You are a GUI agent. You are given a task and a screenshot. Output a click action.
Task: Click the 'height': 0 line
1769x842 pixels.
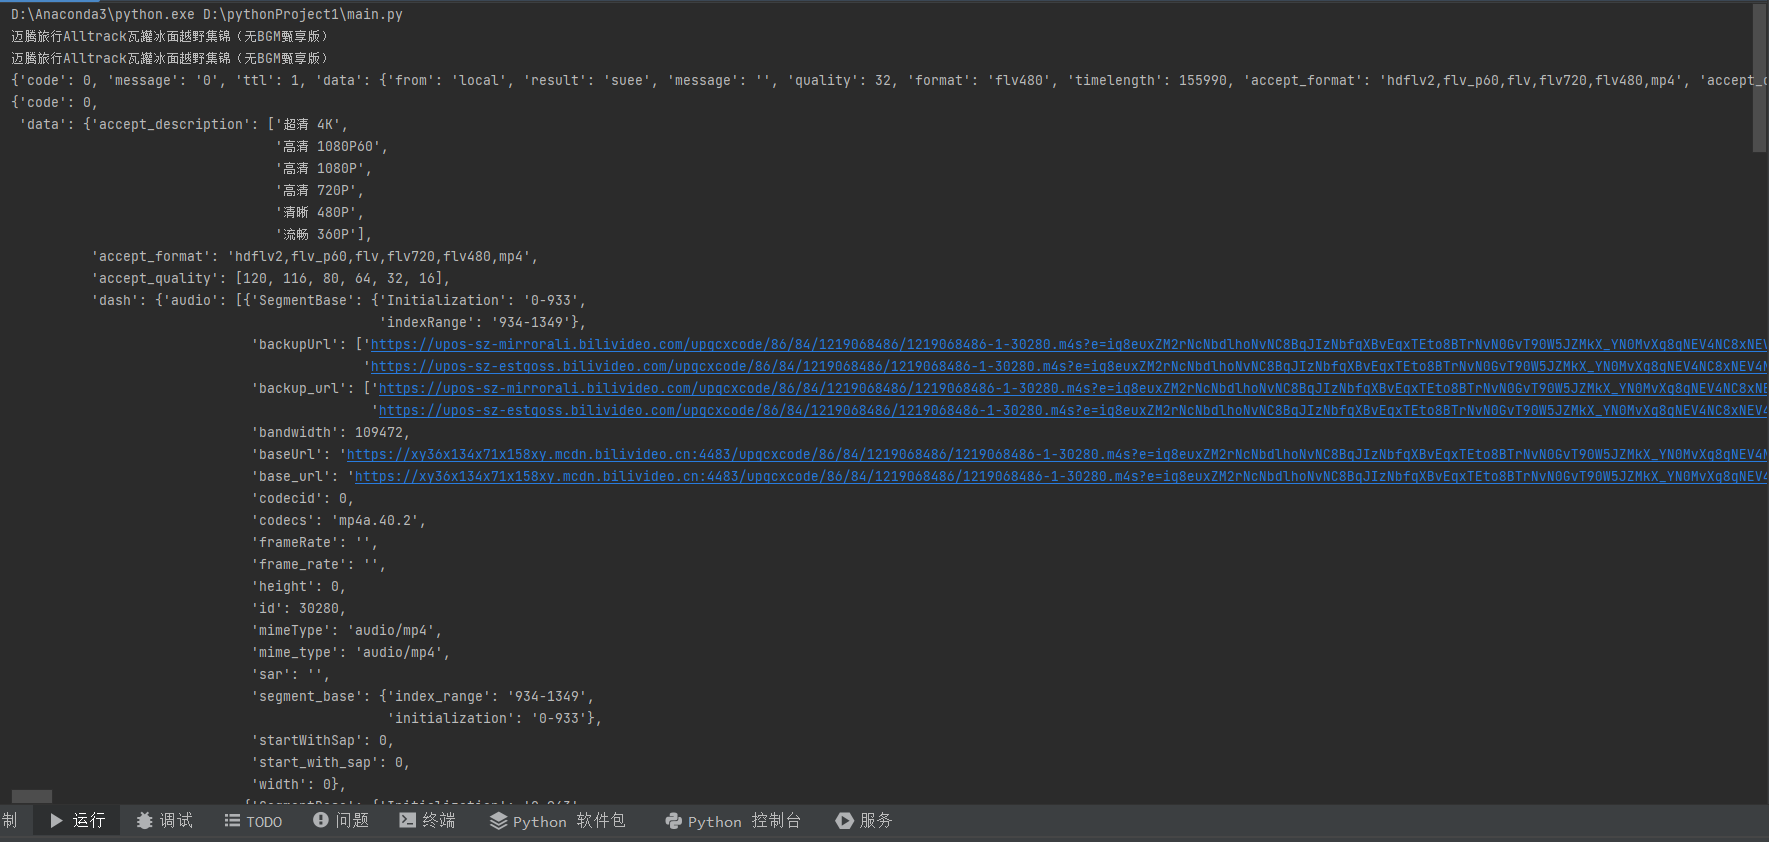tap(298, 587)
